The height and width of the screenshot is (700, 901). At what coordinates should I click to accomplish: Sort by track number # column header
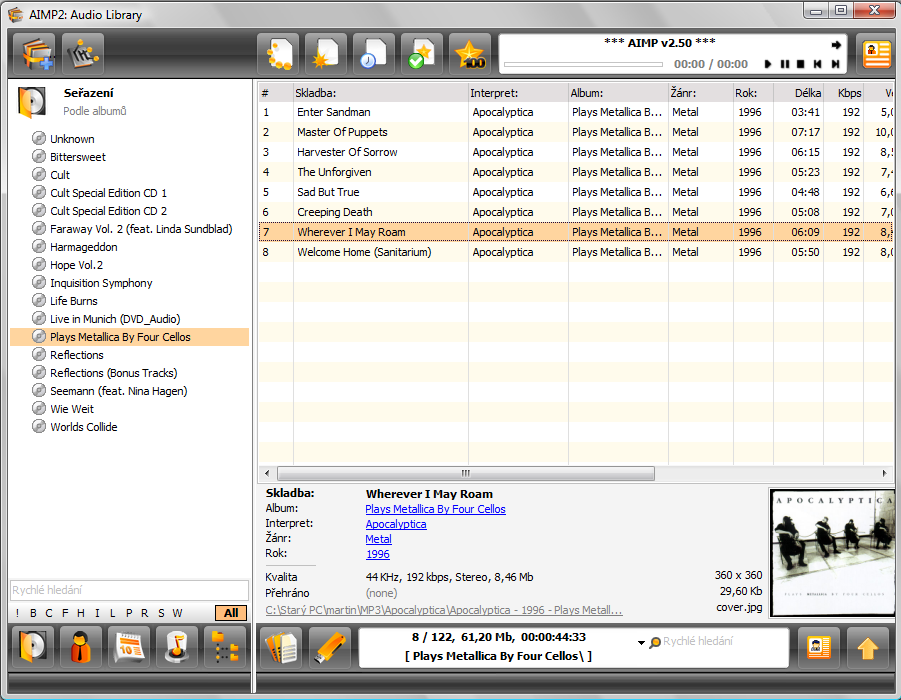click(276, 93)
